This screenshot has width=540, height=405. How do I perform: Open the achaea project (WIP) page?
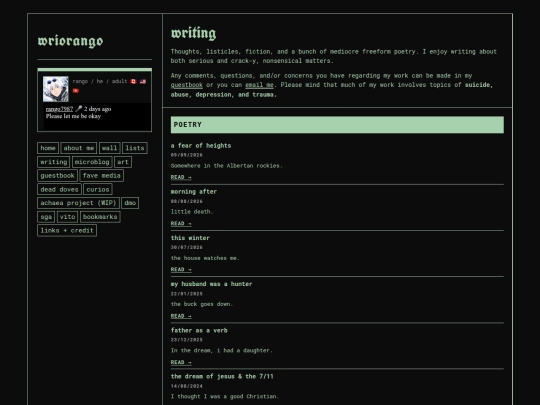tap(79, 203)
